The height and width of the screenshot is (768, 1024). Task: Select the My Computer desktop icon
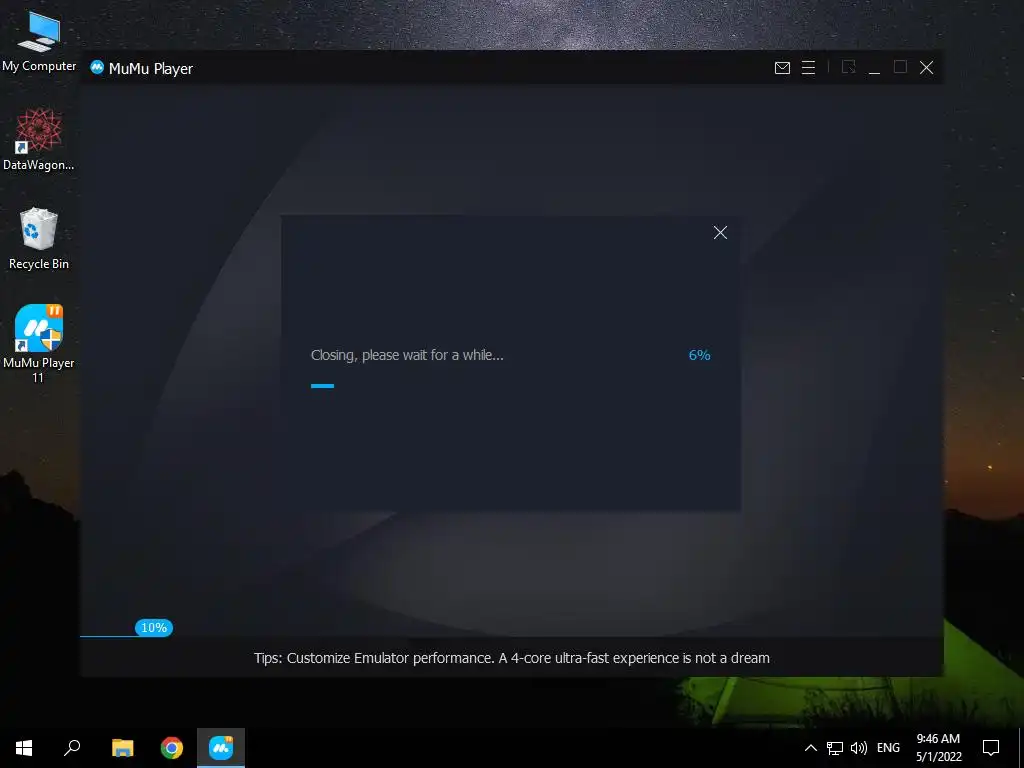click(39, 42)
